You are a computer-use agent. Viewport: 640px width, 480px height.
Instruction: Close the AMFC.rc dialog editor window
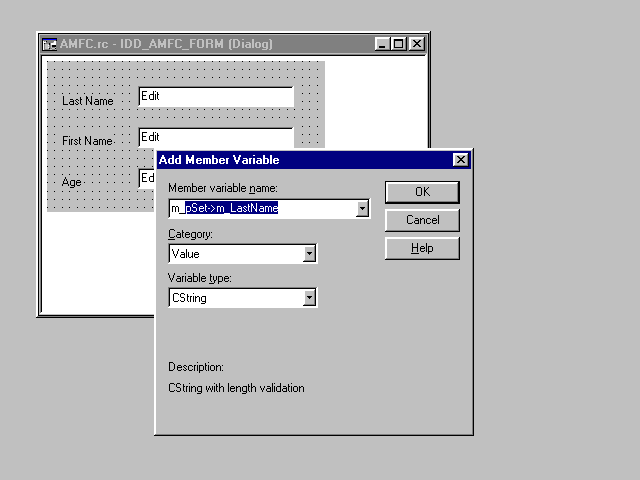coord(417,44)
